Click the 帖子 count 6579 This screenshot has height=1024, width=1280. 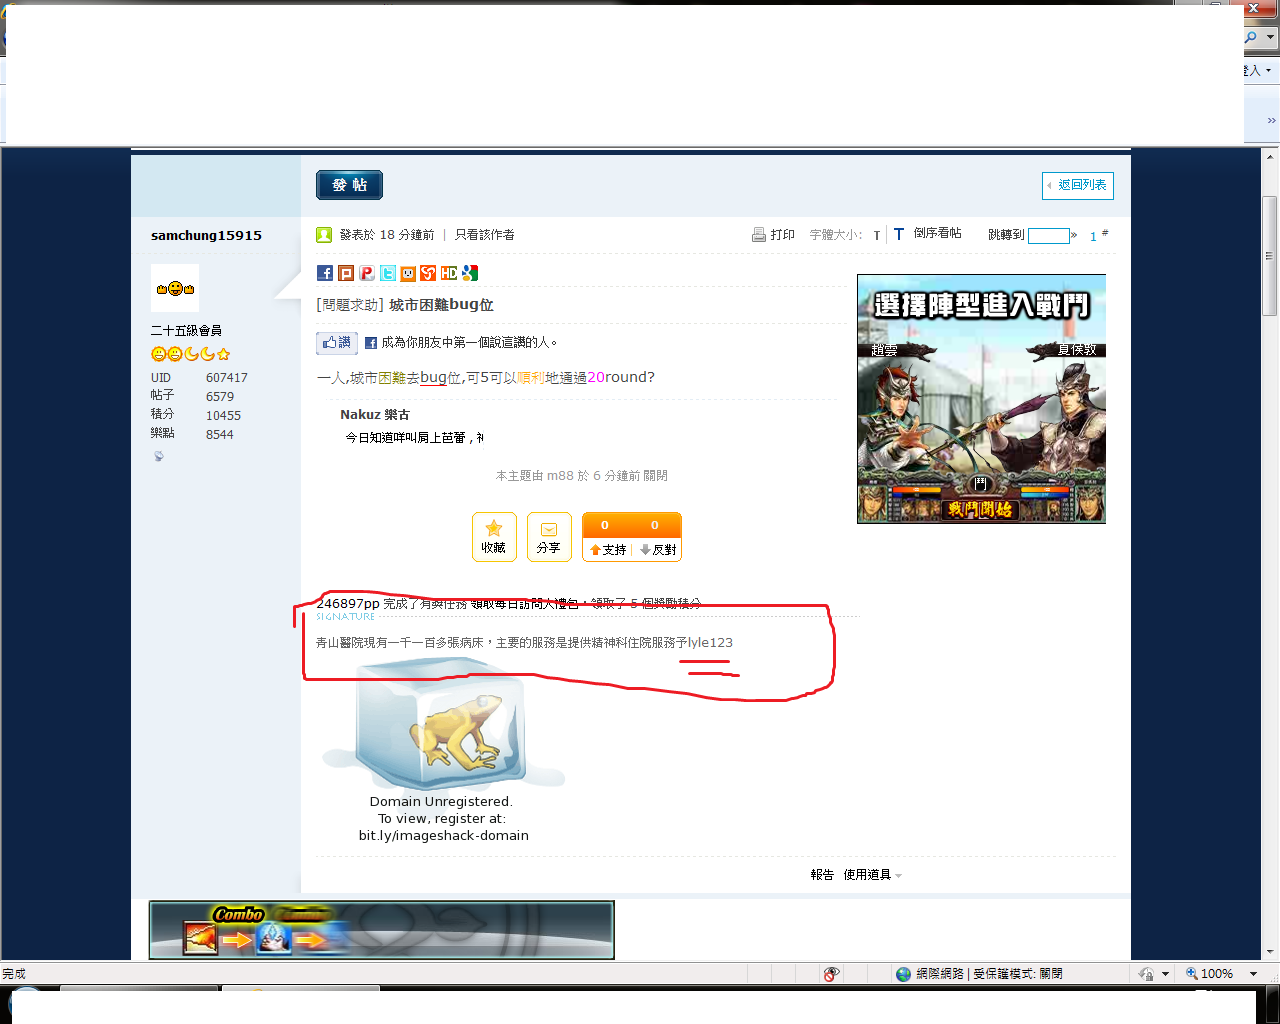click(x=220, y=397)
